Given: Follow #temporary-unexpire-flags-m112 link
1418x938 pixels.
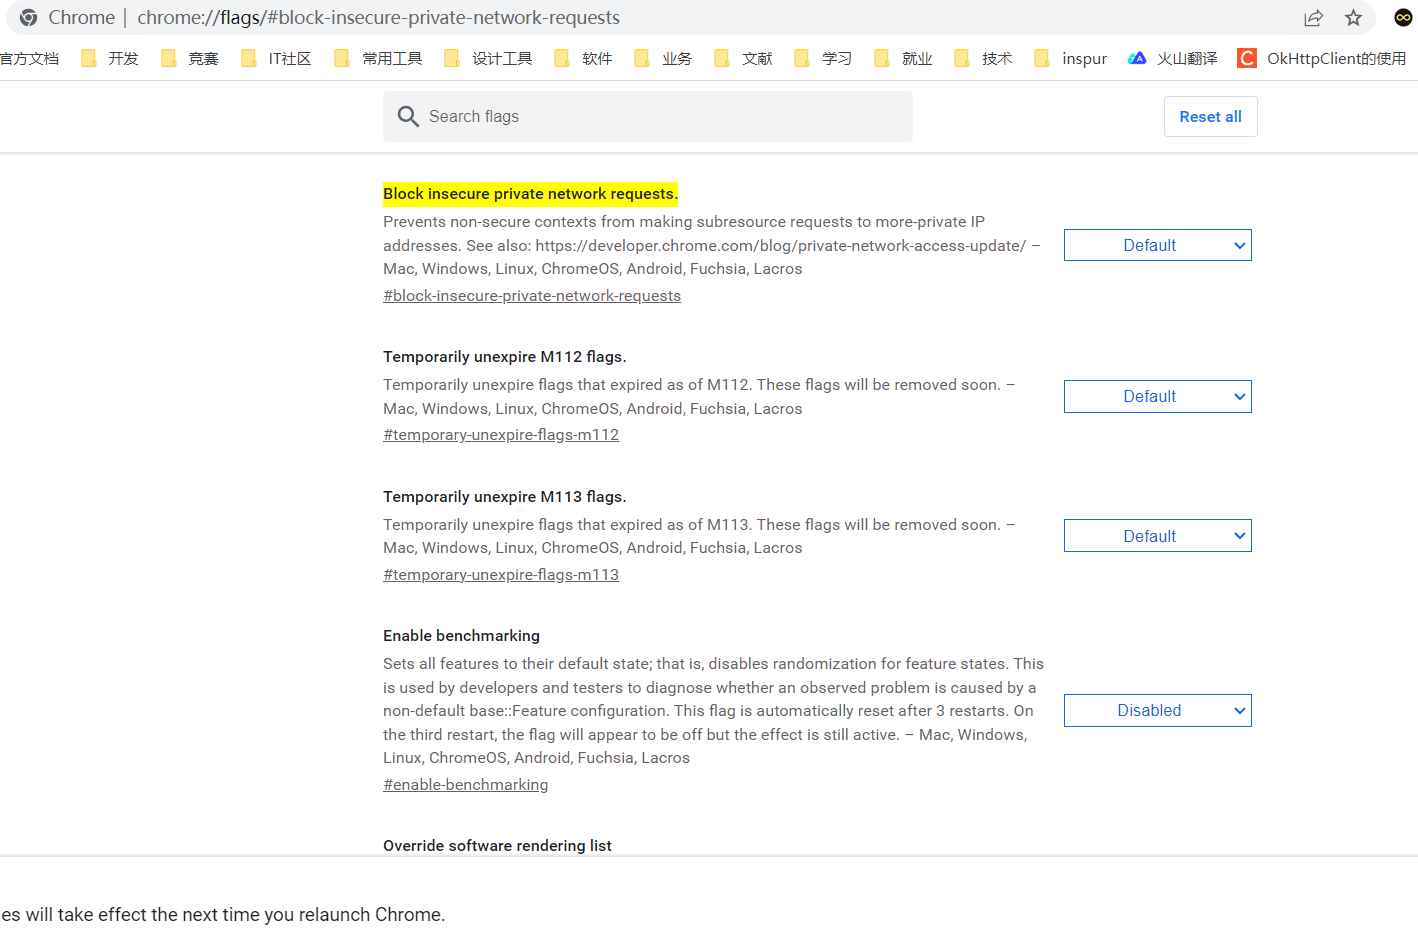Looking at the screenshot, I should point(501,435).
